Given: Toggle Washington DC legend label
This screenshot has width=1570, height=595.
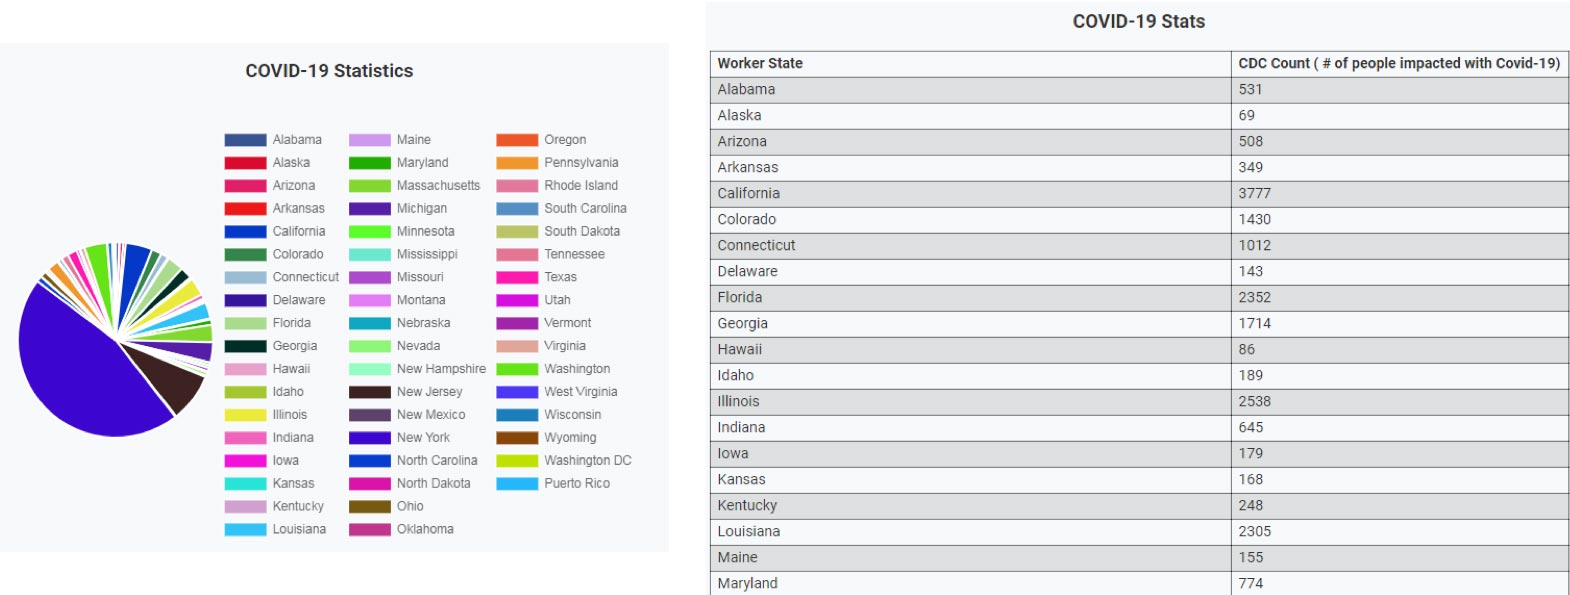Looking at the screenshot, I should click(588, 461).
